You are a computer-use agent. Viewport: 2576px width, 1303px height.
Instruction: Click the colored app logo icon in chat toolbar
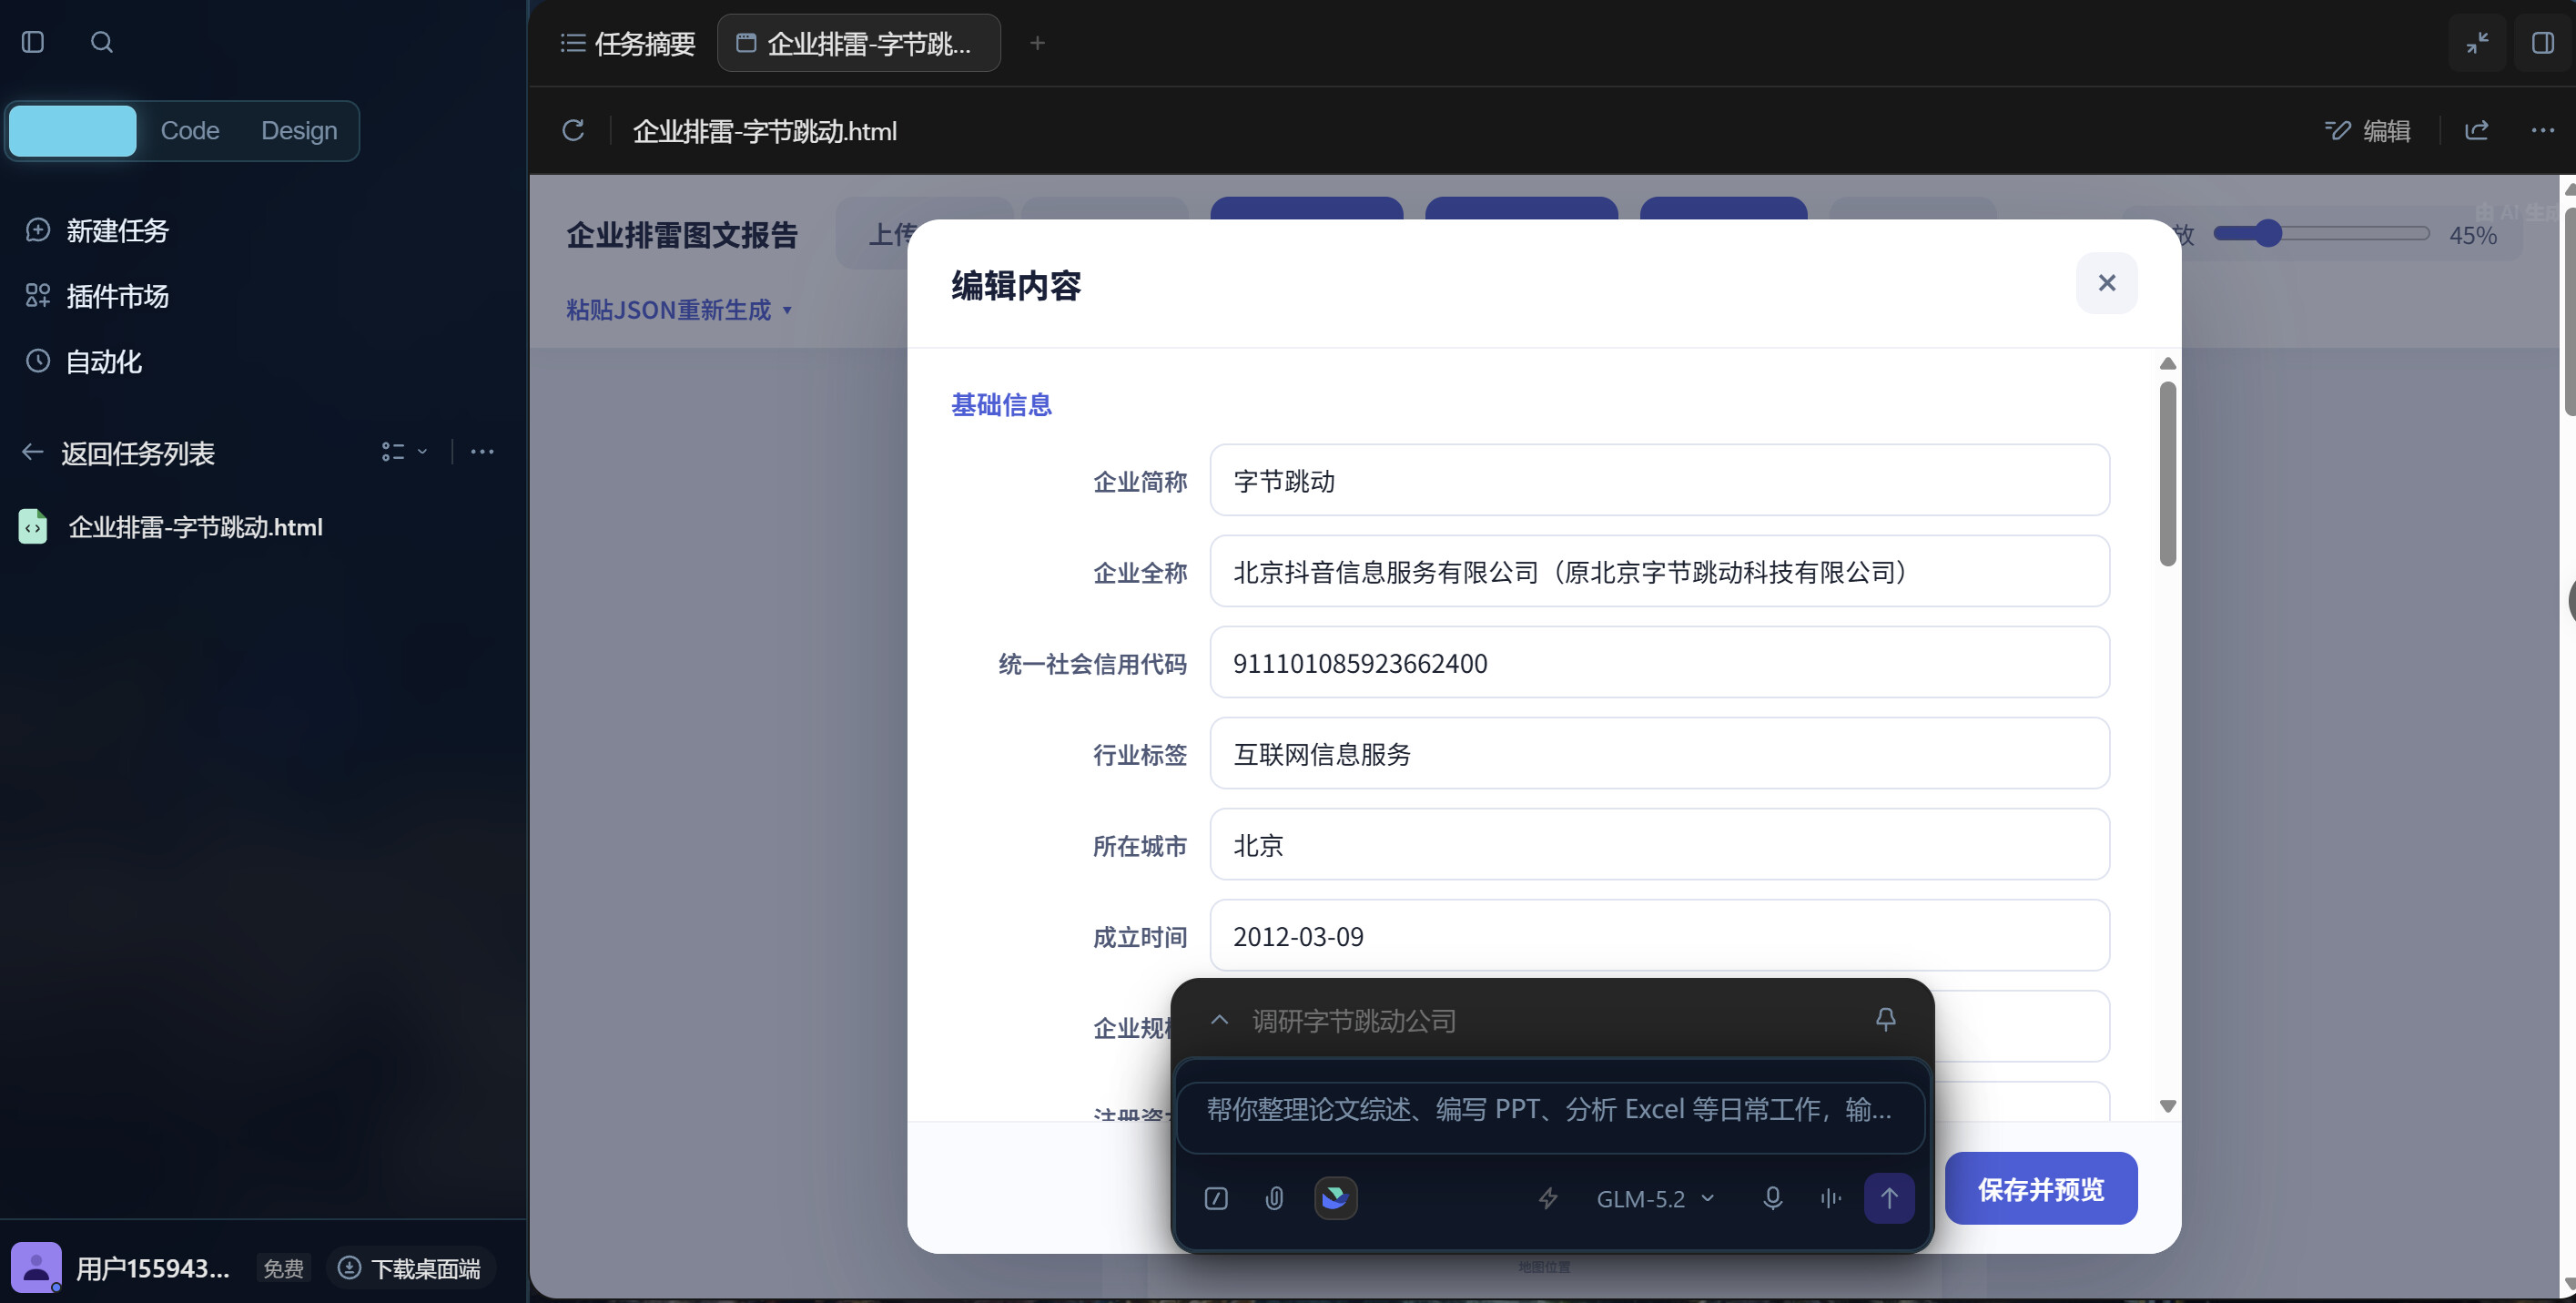click(1335, 1197)
